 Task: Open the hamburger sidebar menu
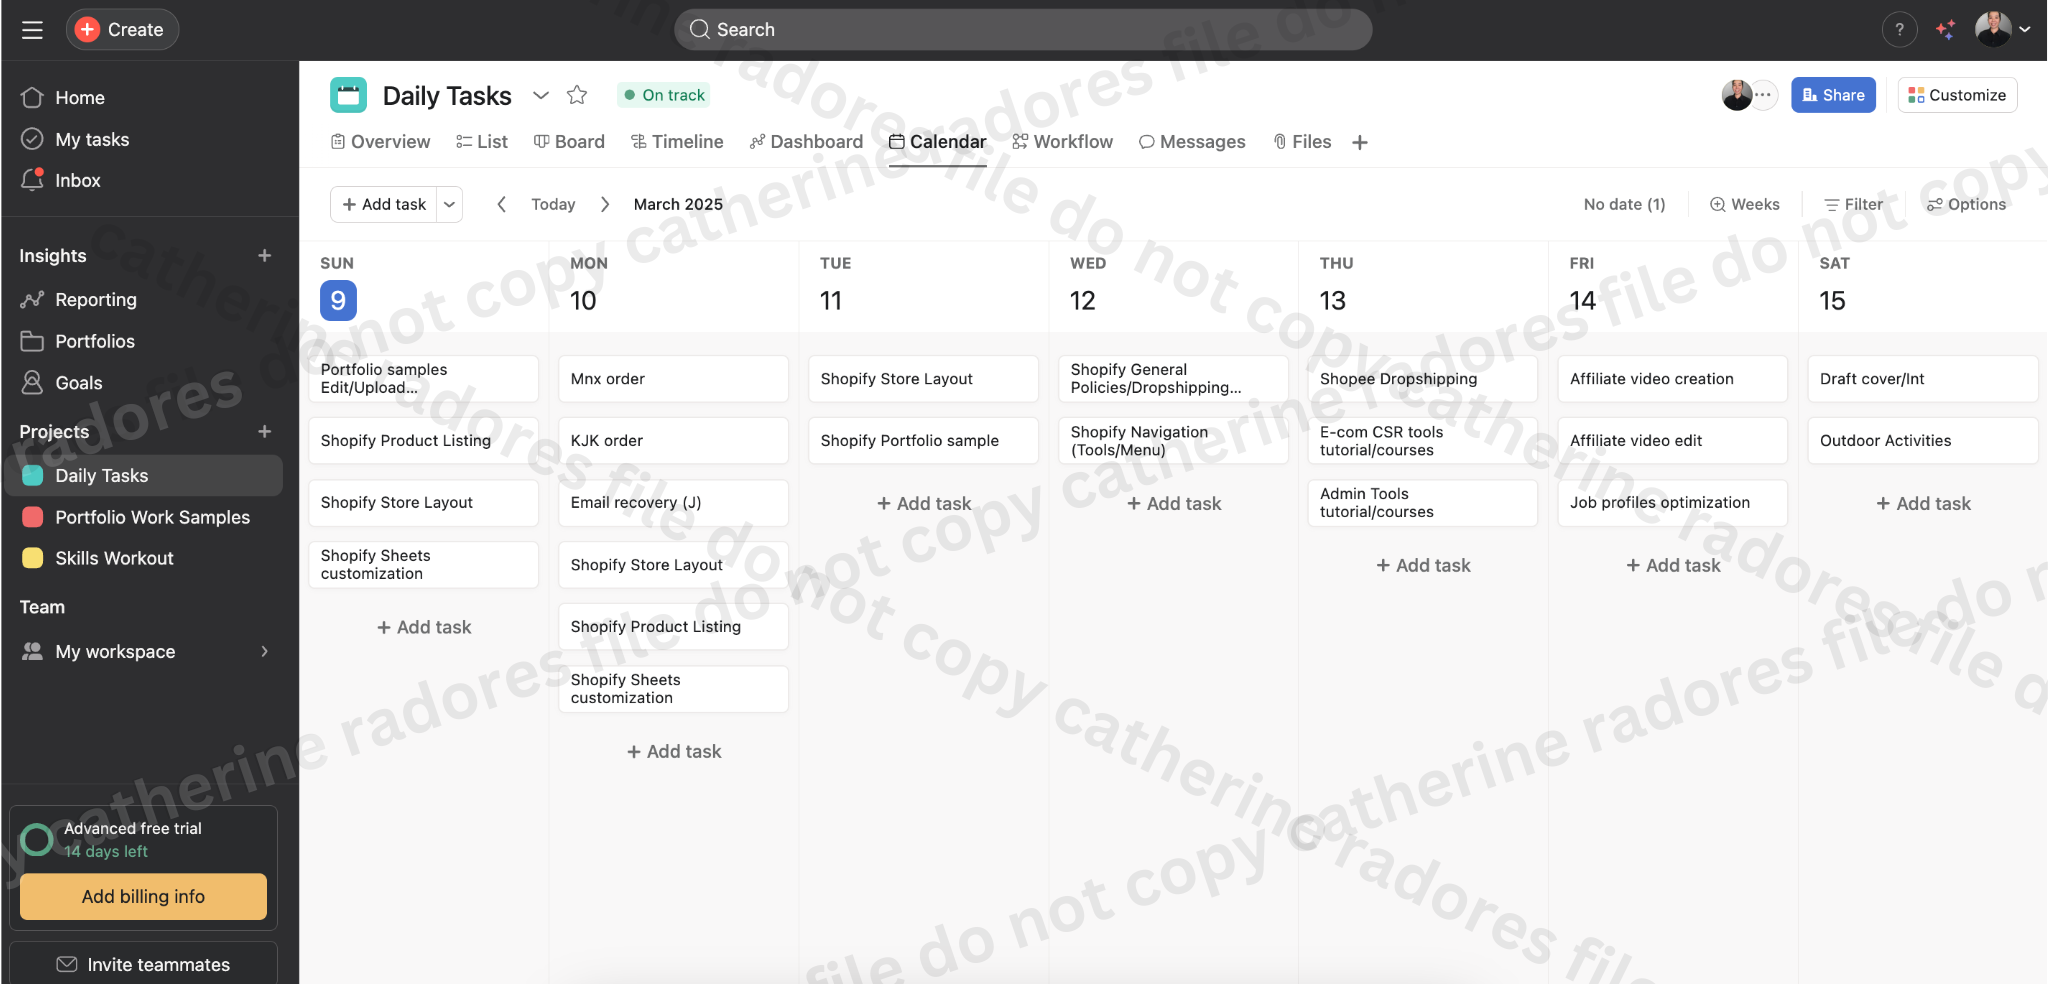point(32,30)
